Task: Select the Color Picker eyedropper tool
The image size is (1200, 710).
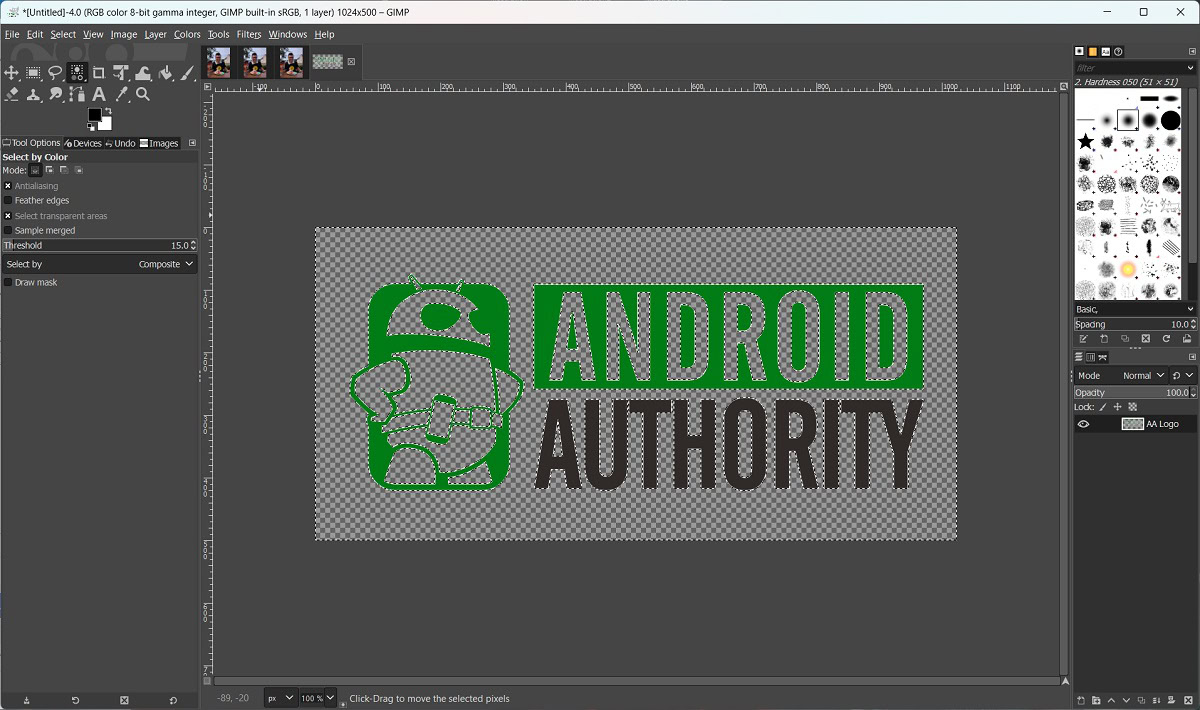Action: point(121,95)
